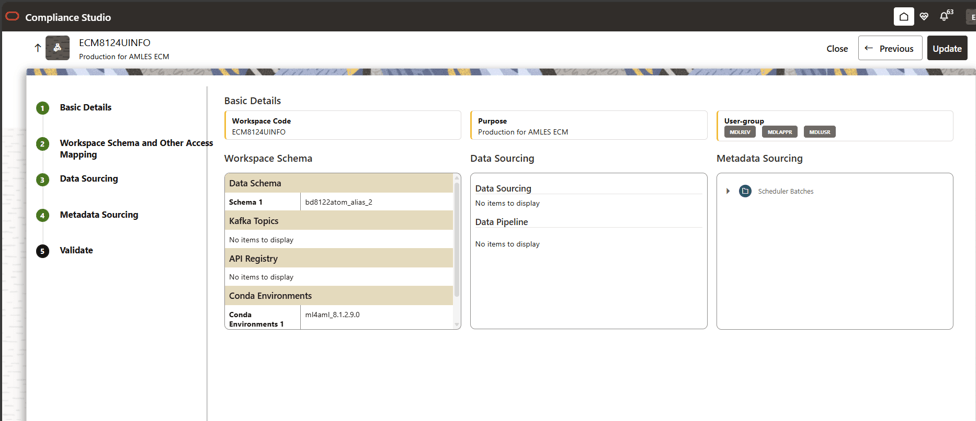Select step 1 green circle
The height and width of the screenshot is (421, 976).
click(x=42, y=108)
